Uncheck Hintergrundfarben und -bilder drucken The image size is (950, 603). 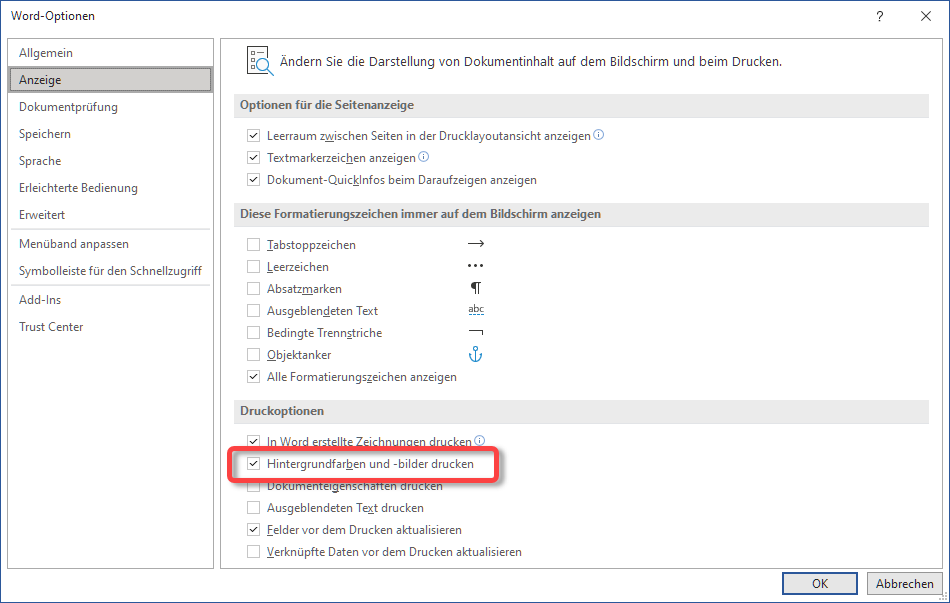click(253, 464)
